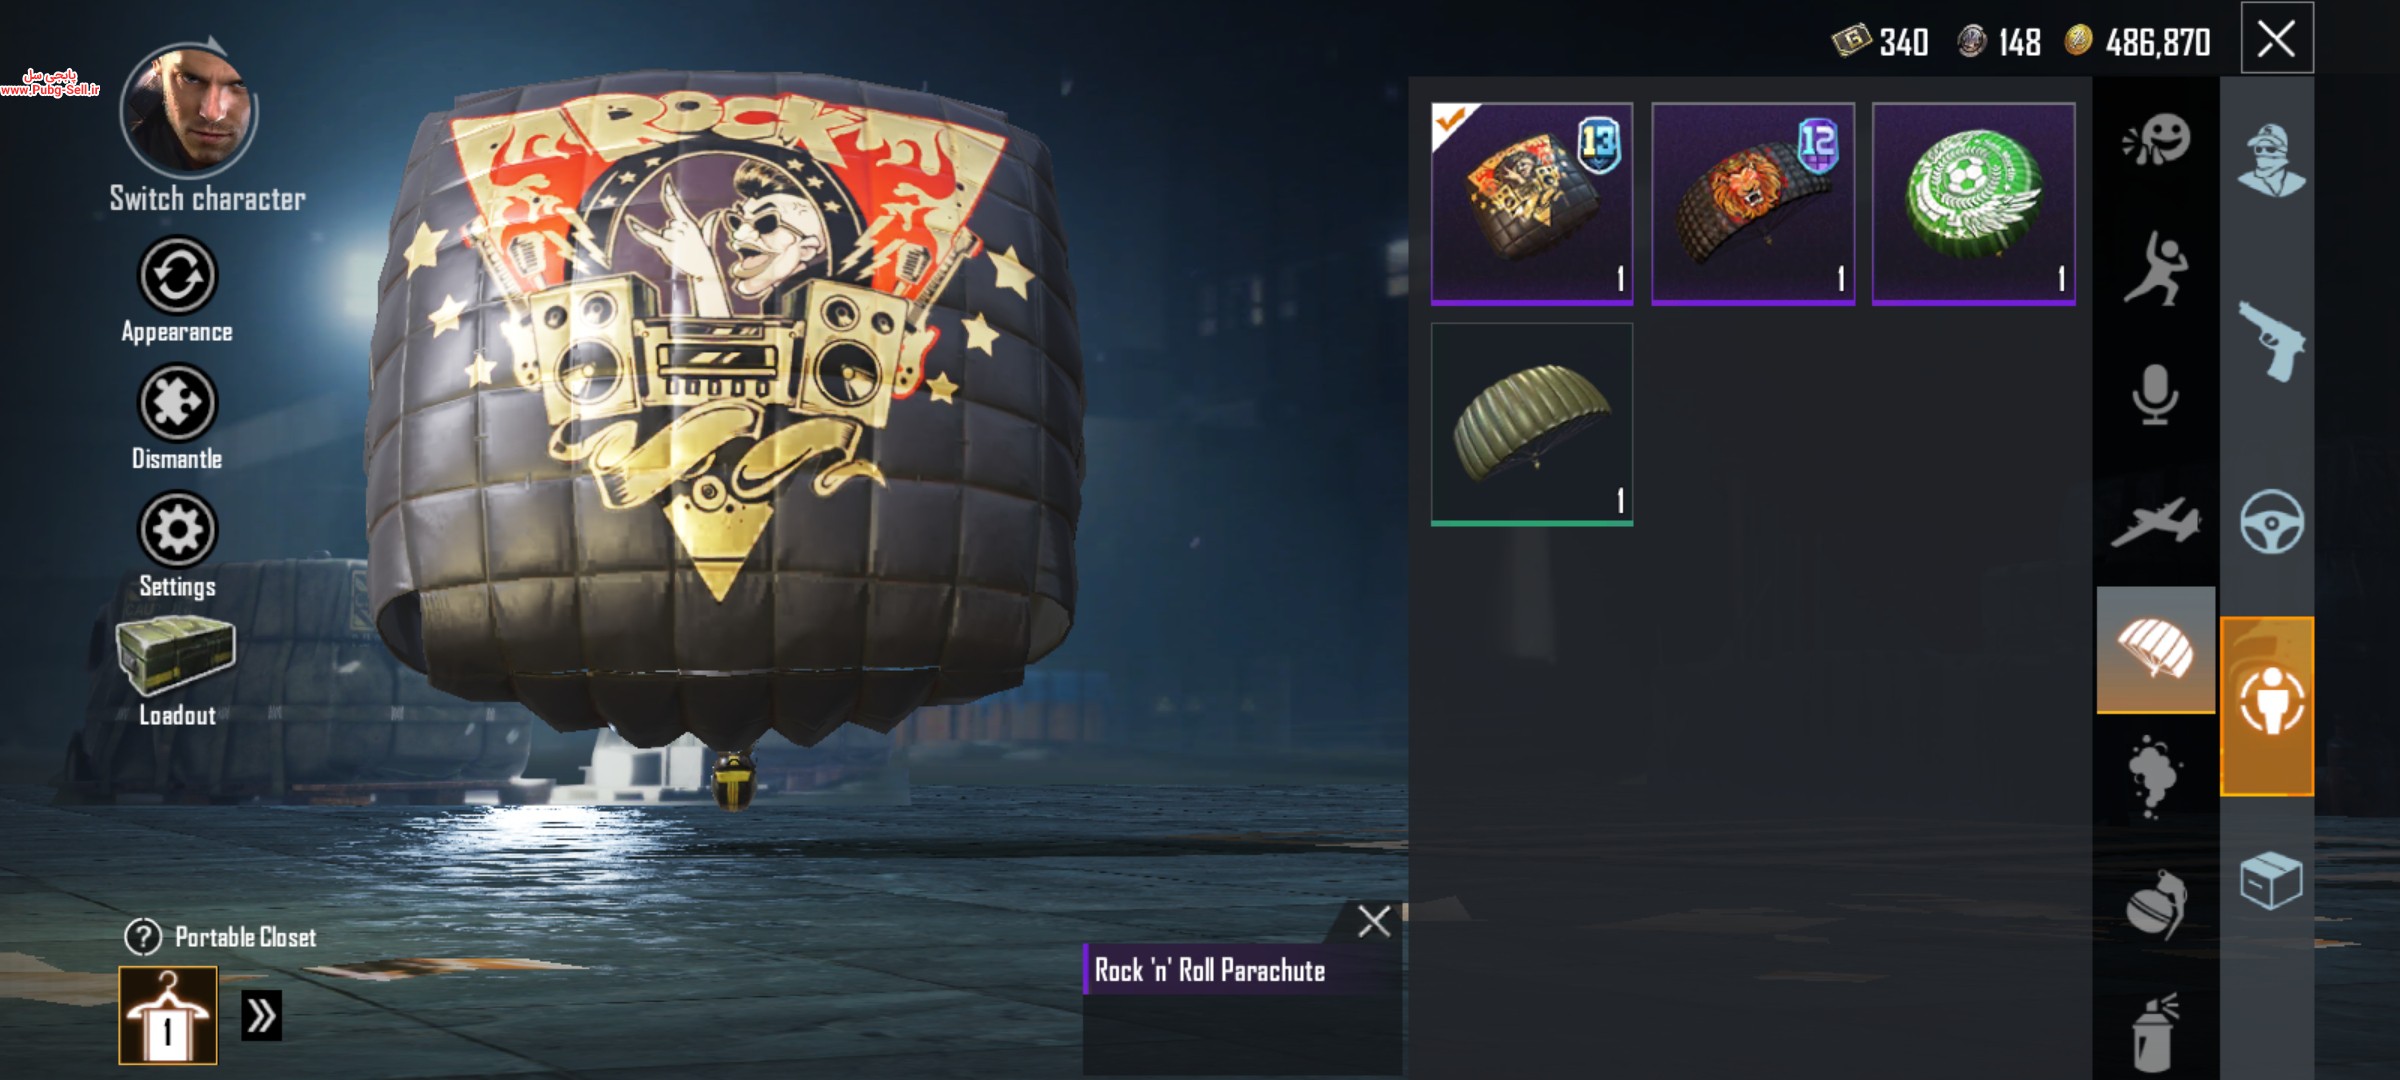Close the Rock 'n' Roll Parachute label
This screenshot has width=2400, height=1080.
(1374, 921)
